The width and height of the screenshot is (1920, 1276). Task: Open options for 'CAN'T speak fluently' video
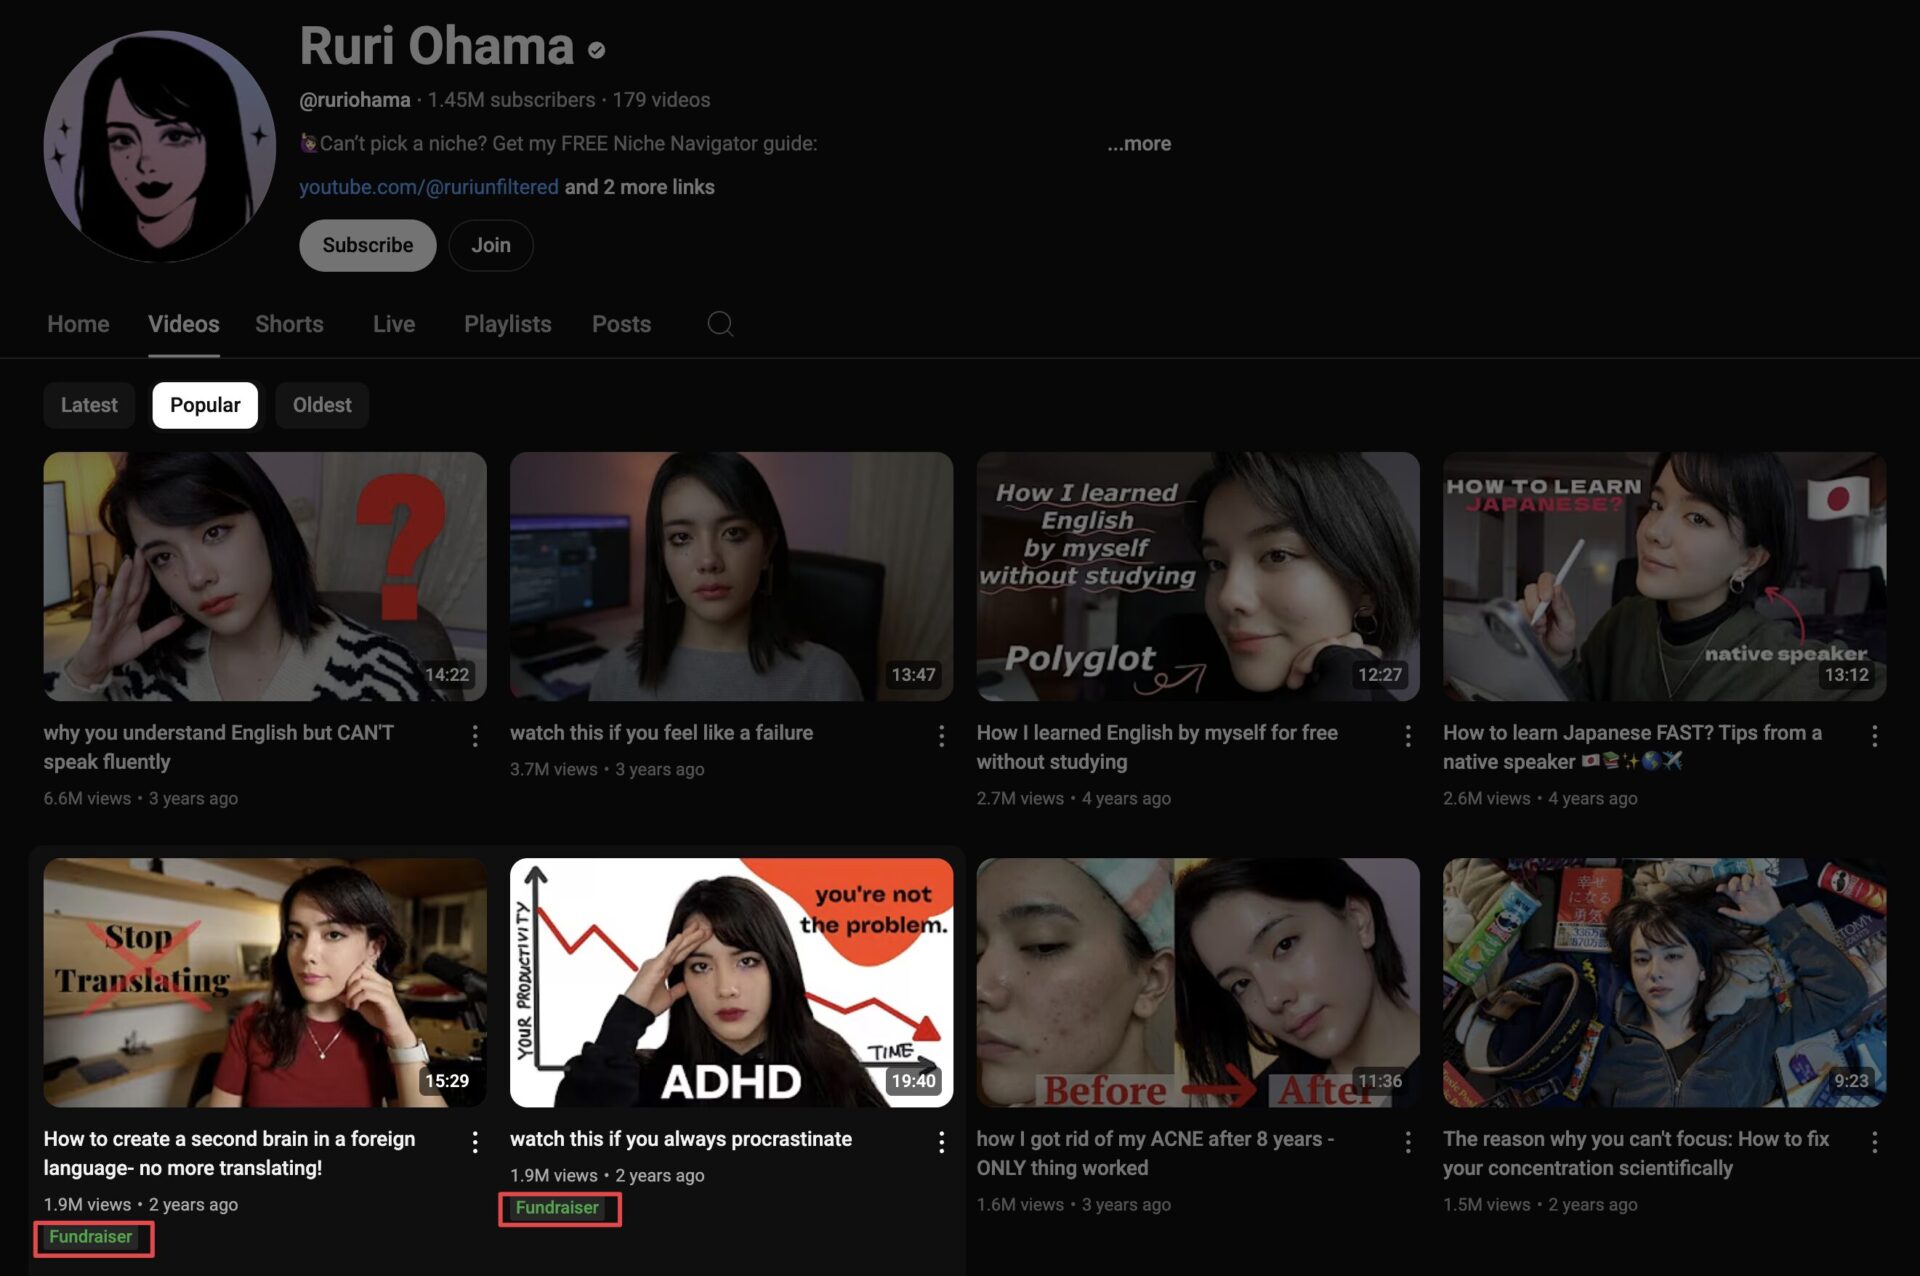(475, 737)
